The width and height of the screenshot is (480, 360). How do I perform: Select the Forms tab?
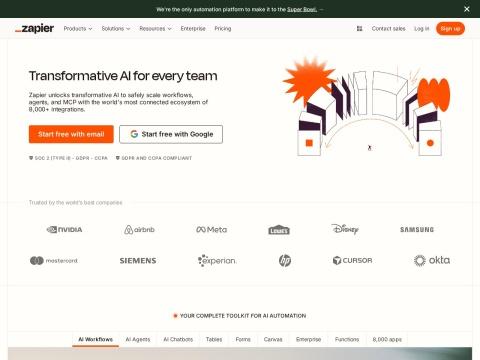243,339
